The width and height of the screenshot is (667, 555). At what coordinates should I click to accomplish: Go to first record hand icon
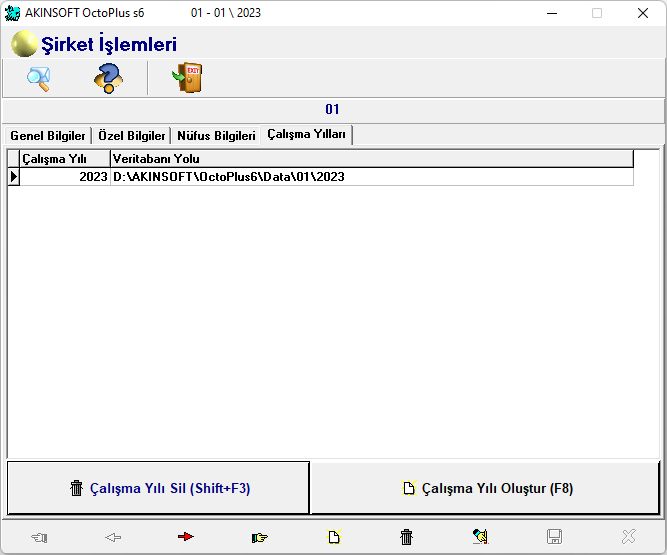39,538
